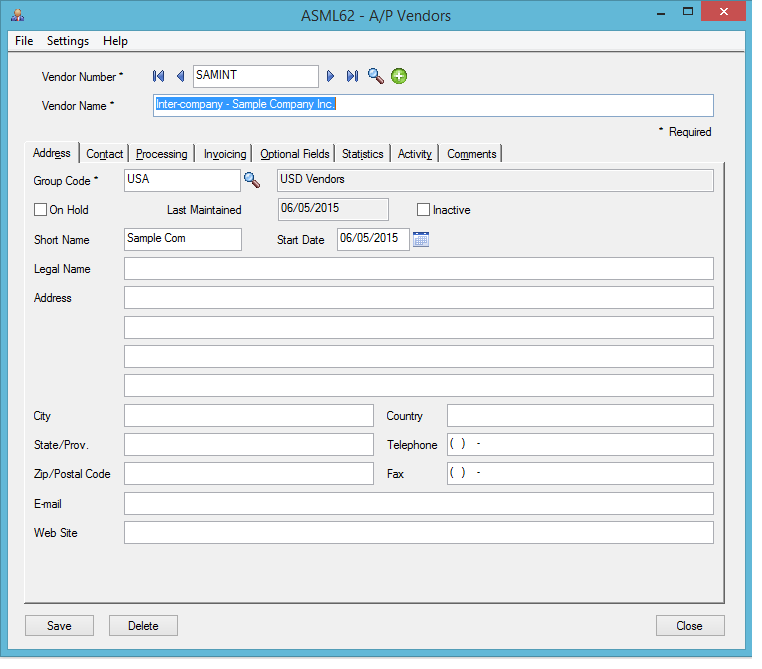Click the previous vendor arrow icon
762x669 pixels.
pos(180,76)
